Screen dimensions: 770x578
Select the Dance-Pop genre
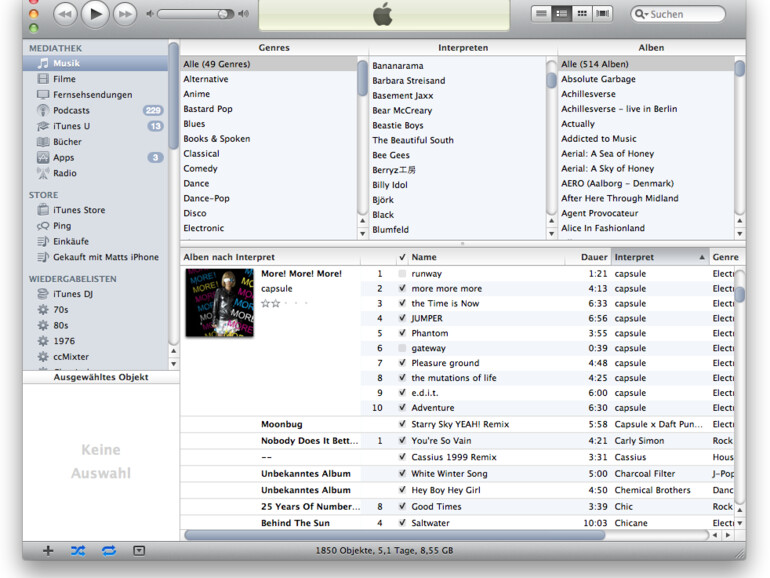(x=269, y=198)
